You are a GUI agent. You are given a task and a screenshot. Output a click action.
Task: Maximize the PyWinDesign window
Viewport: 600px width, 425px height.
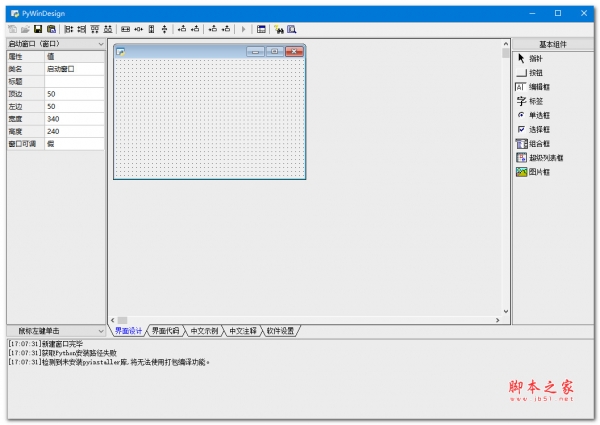click(558, 13)
